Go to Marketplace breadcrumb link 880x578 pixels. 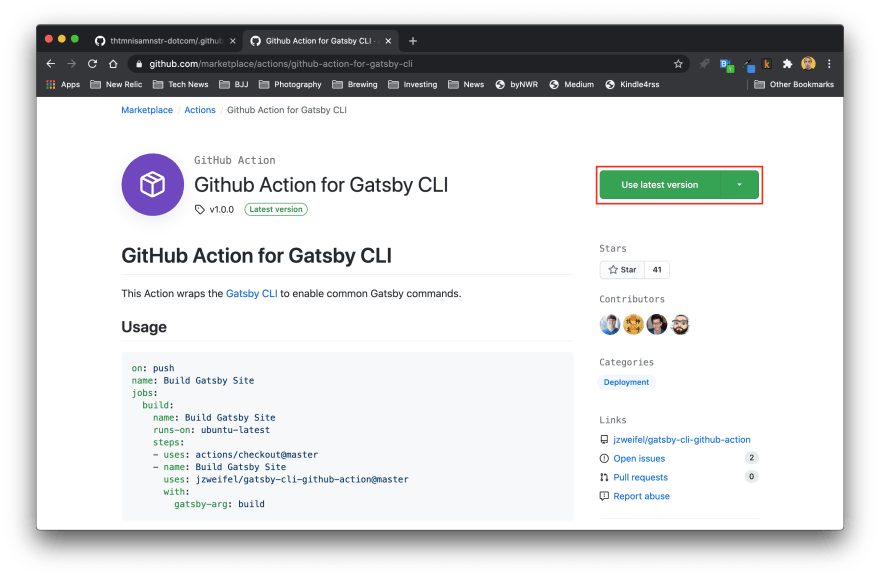coord(147,110)
